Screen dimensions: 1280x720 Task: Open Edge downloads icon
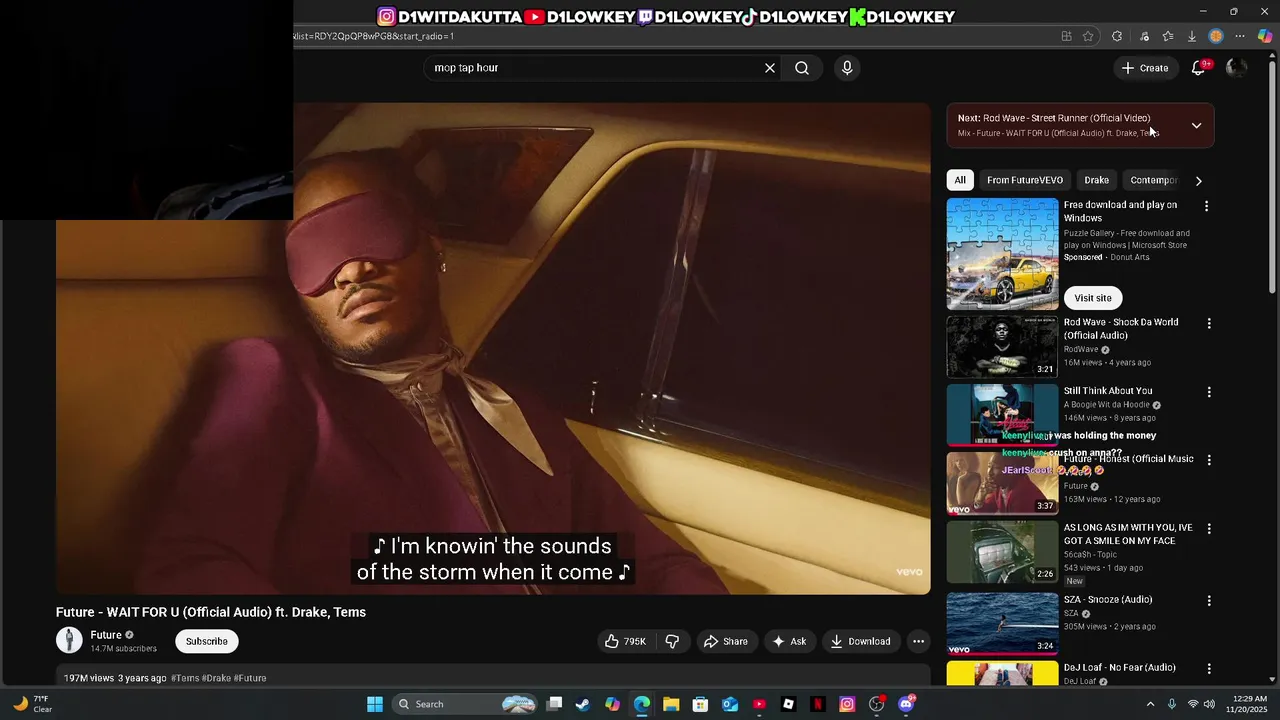[x=1192, y=36]
